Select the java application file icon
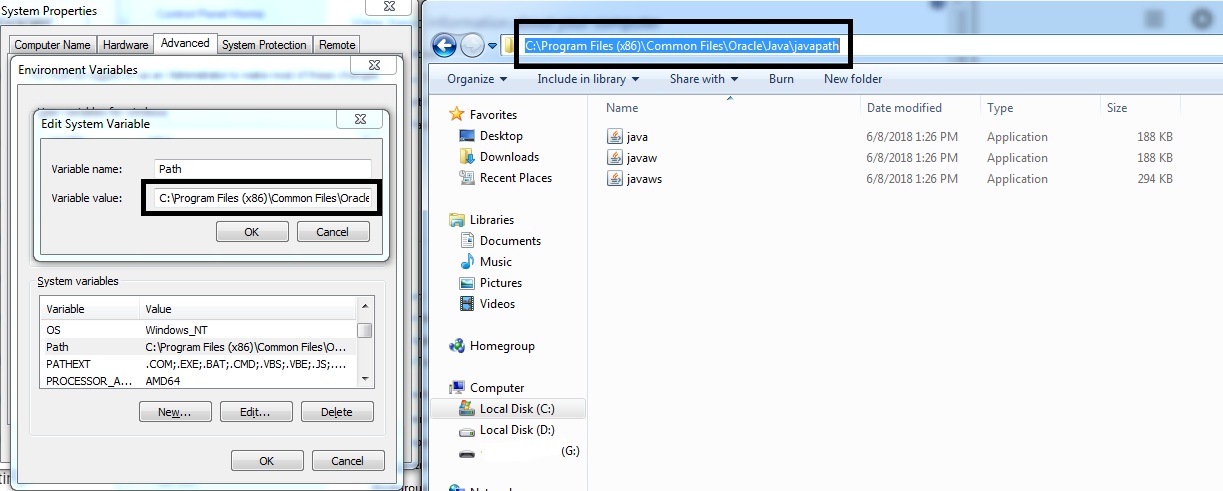Viewport: 1223px width, 491px height. pos(615,137)
